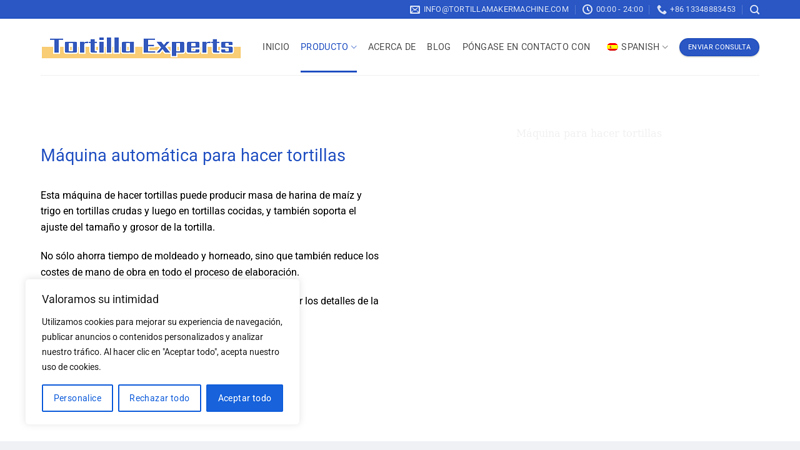This screenshot has height=450, width=800.
Task: Click business hours 00:00 - 24:00 text
Action: click(x=619, y=9)
